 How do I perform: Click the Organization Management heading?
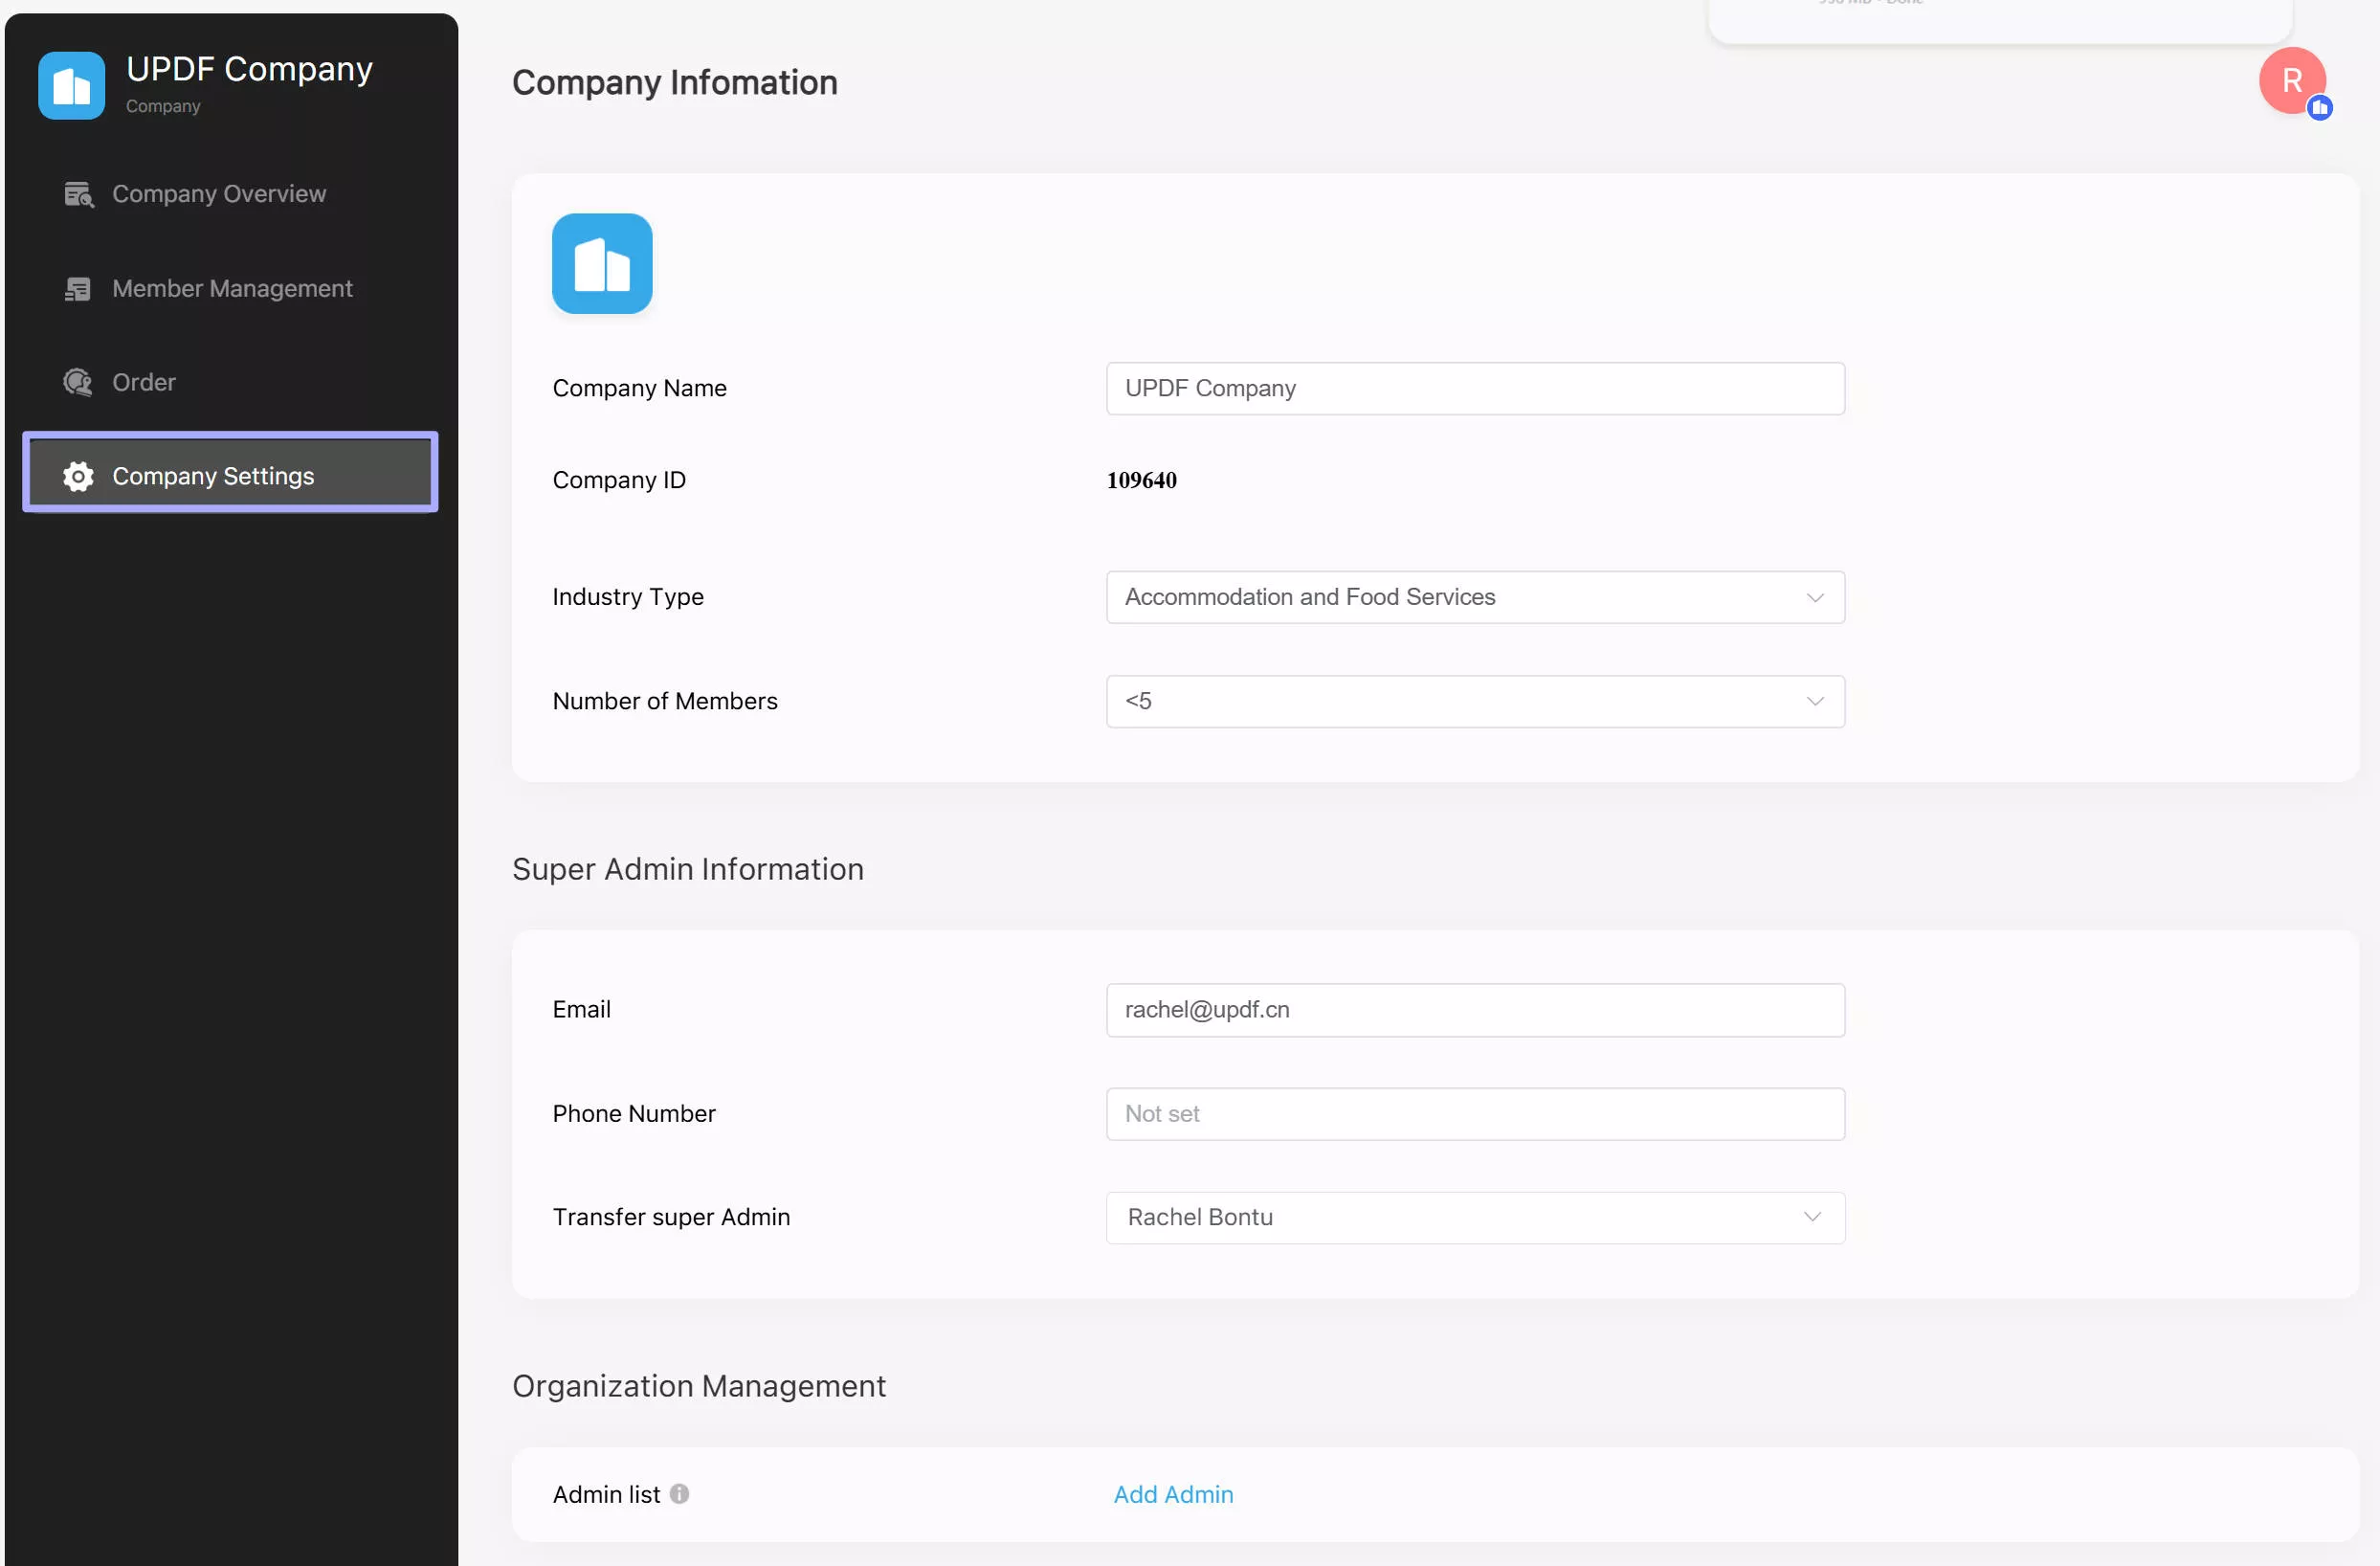699,1386
